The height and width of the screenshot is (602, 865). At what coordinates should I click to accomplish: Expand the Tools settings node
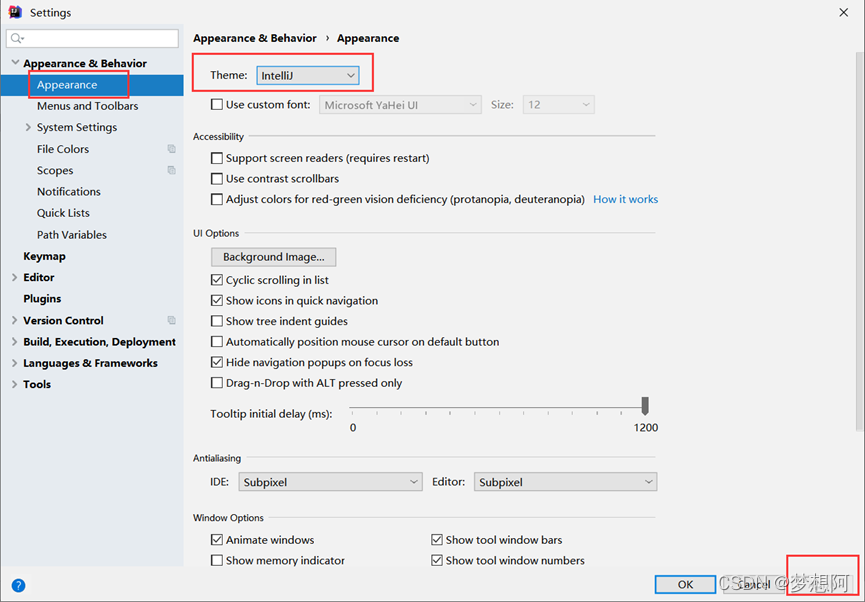click(x=15, y=385)
